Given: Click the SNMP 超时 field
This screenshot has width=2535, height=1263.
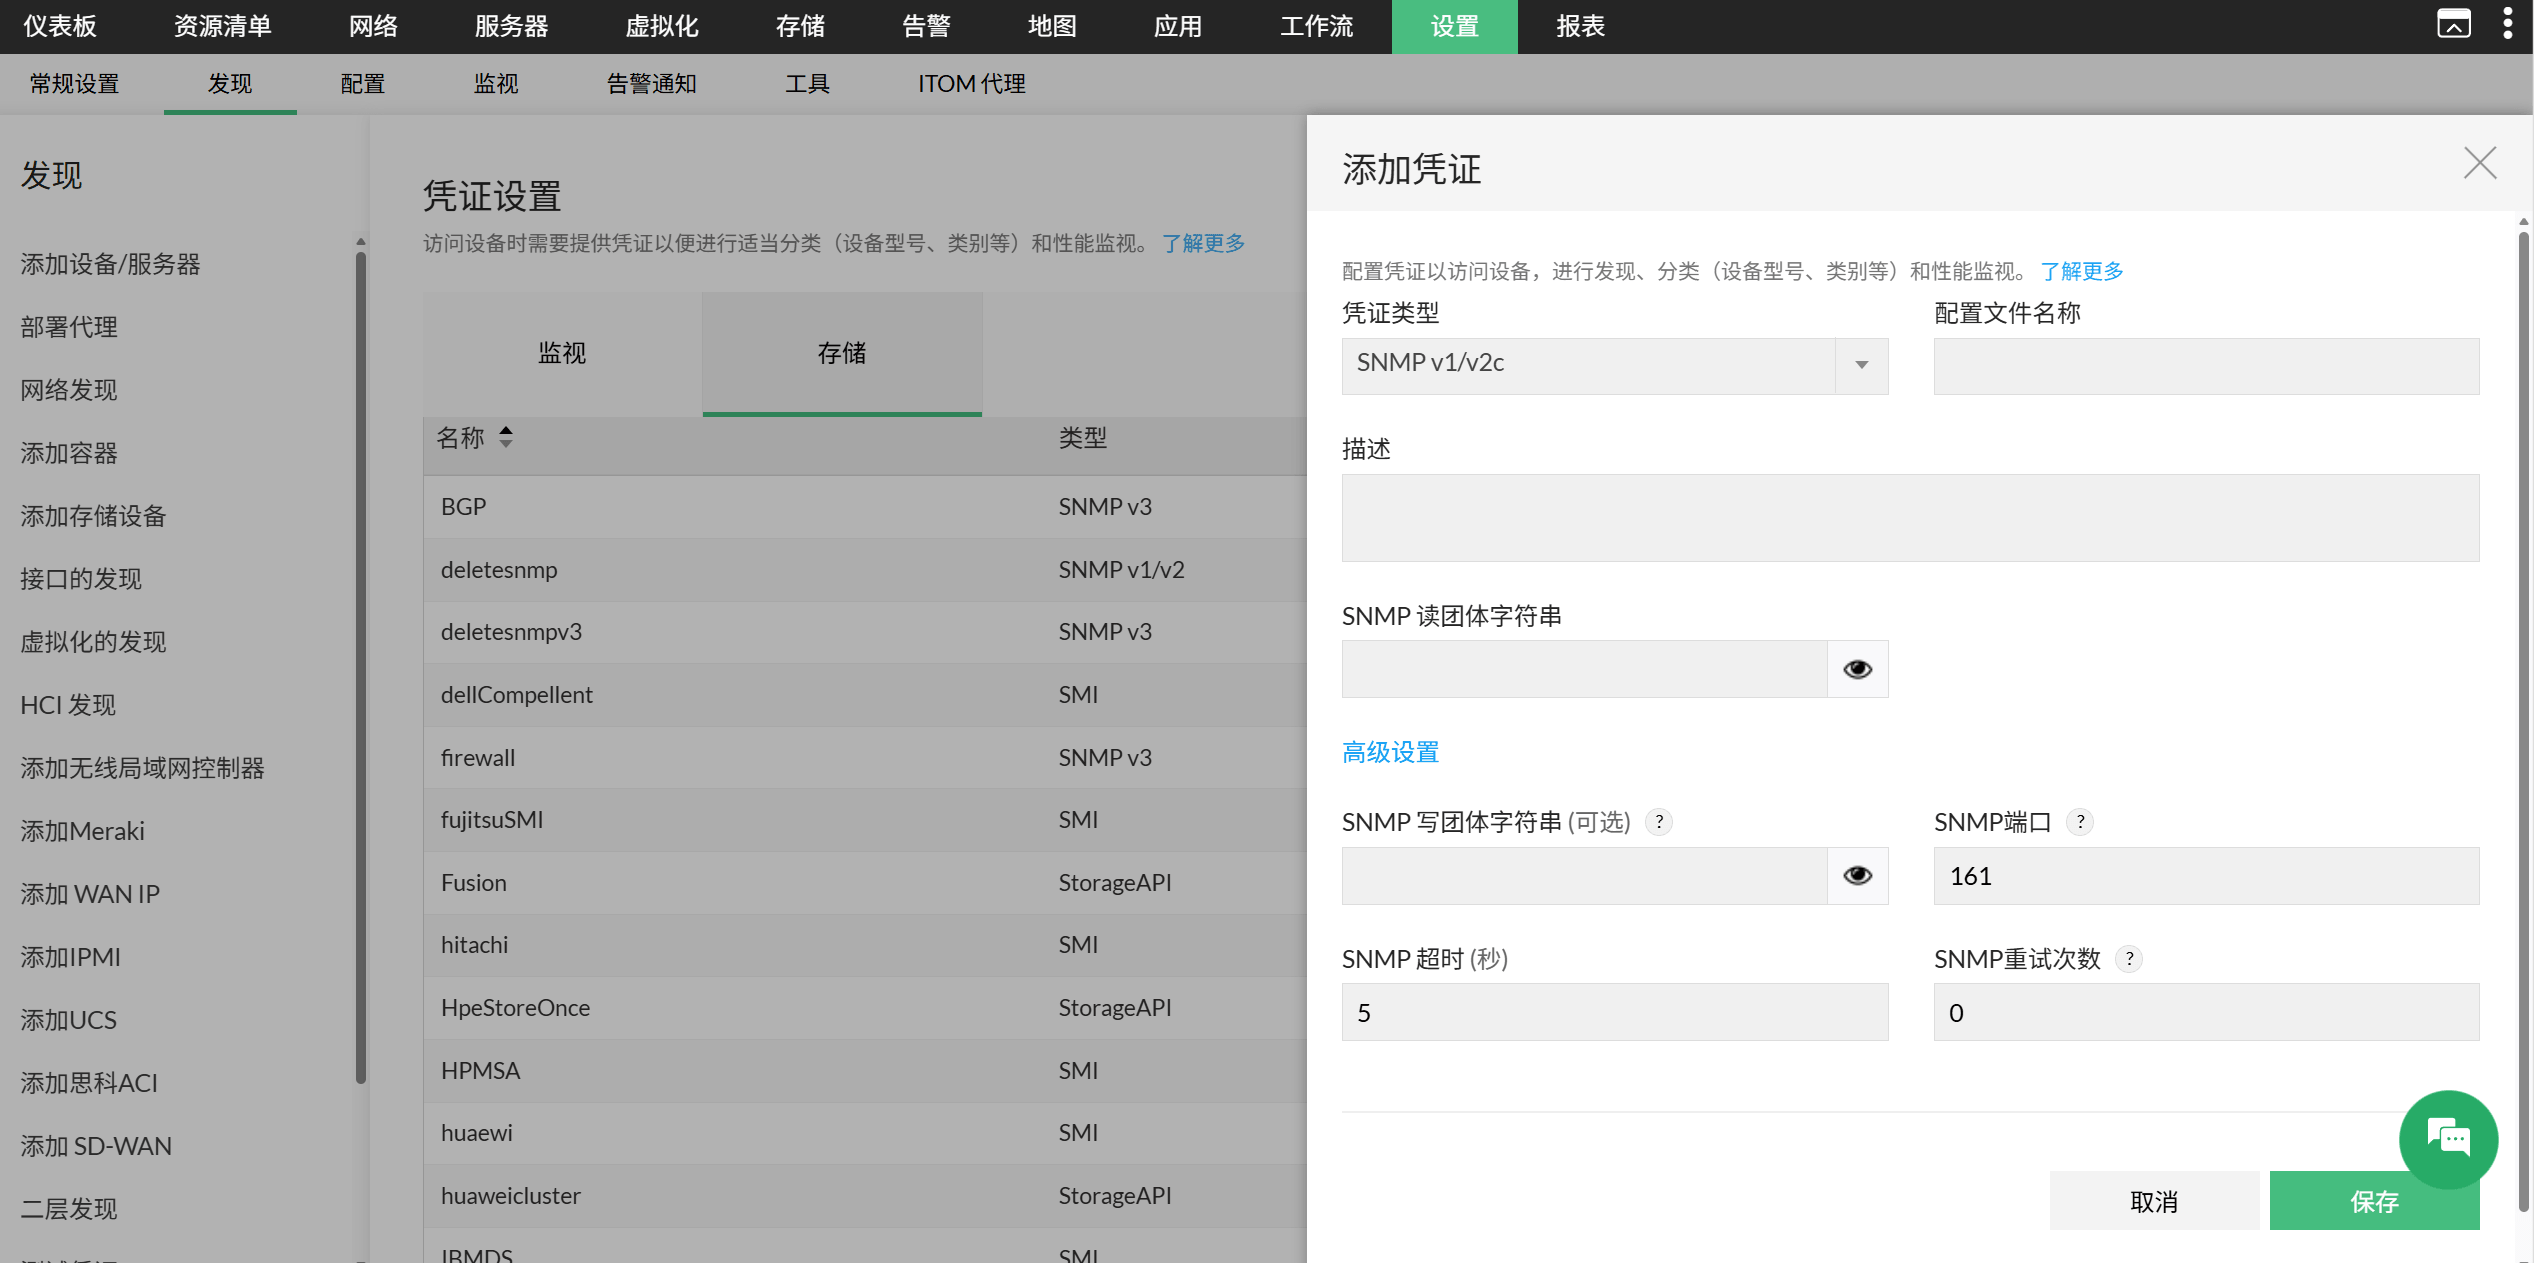Looking at the screenshot, I should coord(1614,1013).
